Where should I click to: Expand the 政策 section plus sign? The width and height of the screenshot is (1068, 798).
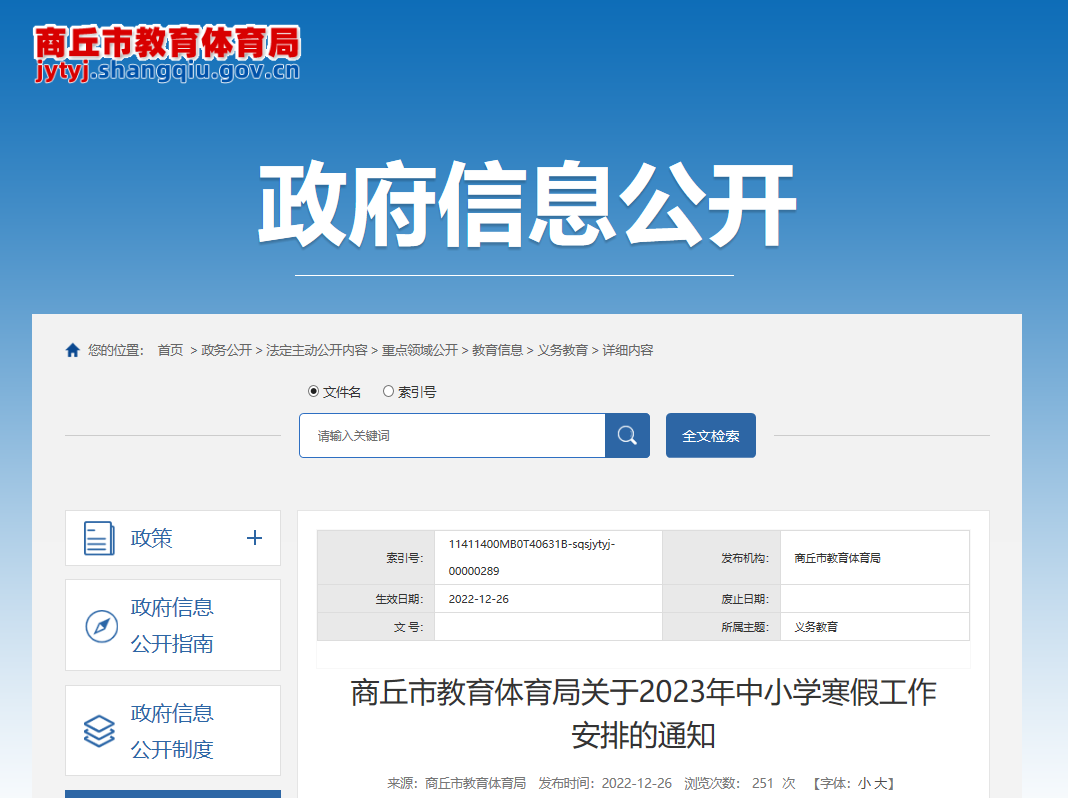(254, 538)
